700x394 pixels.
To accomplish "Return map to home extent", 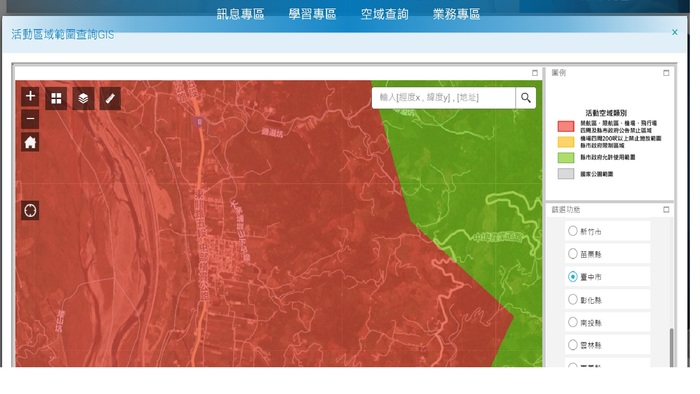I will [30, 142].
